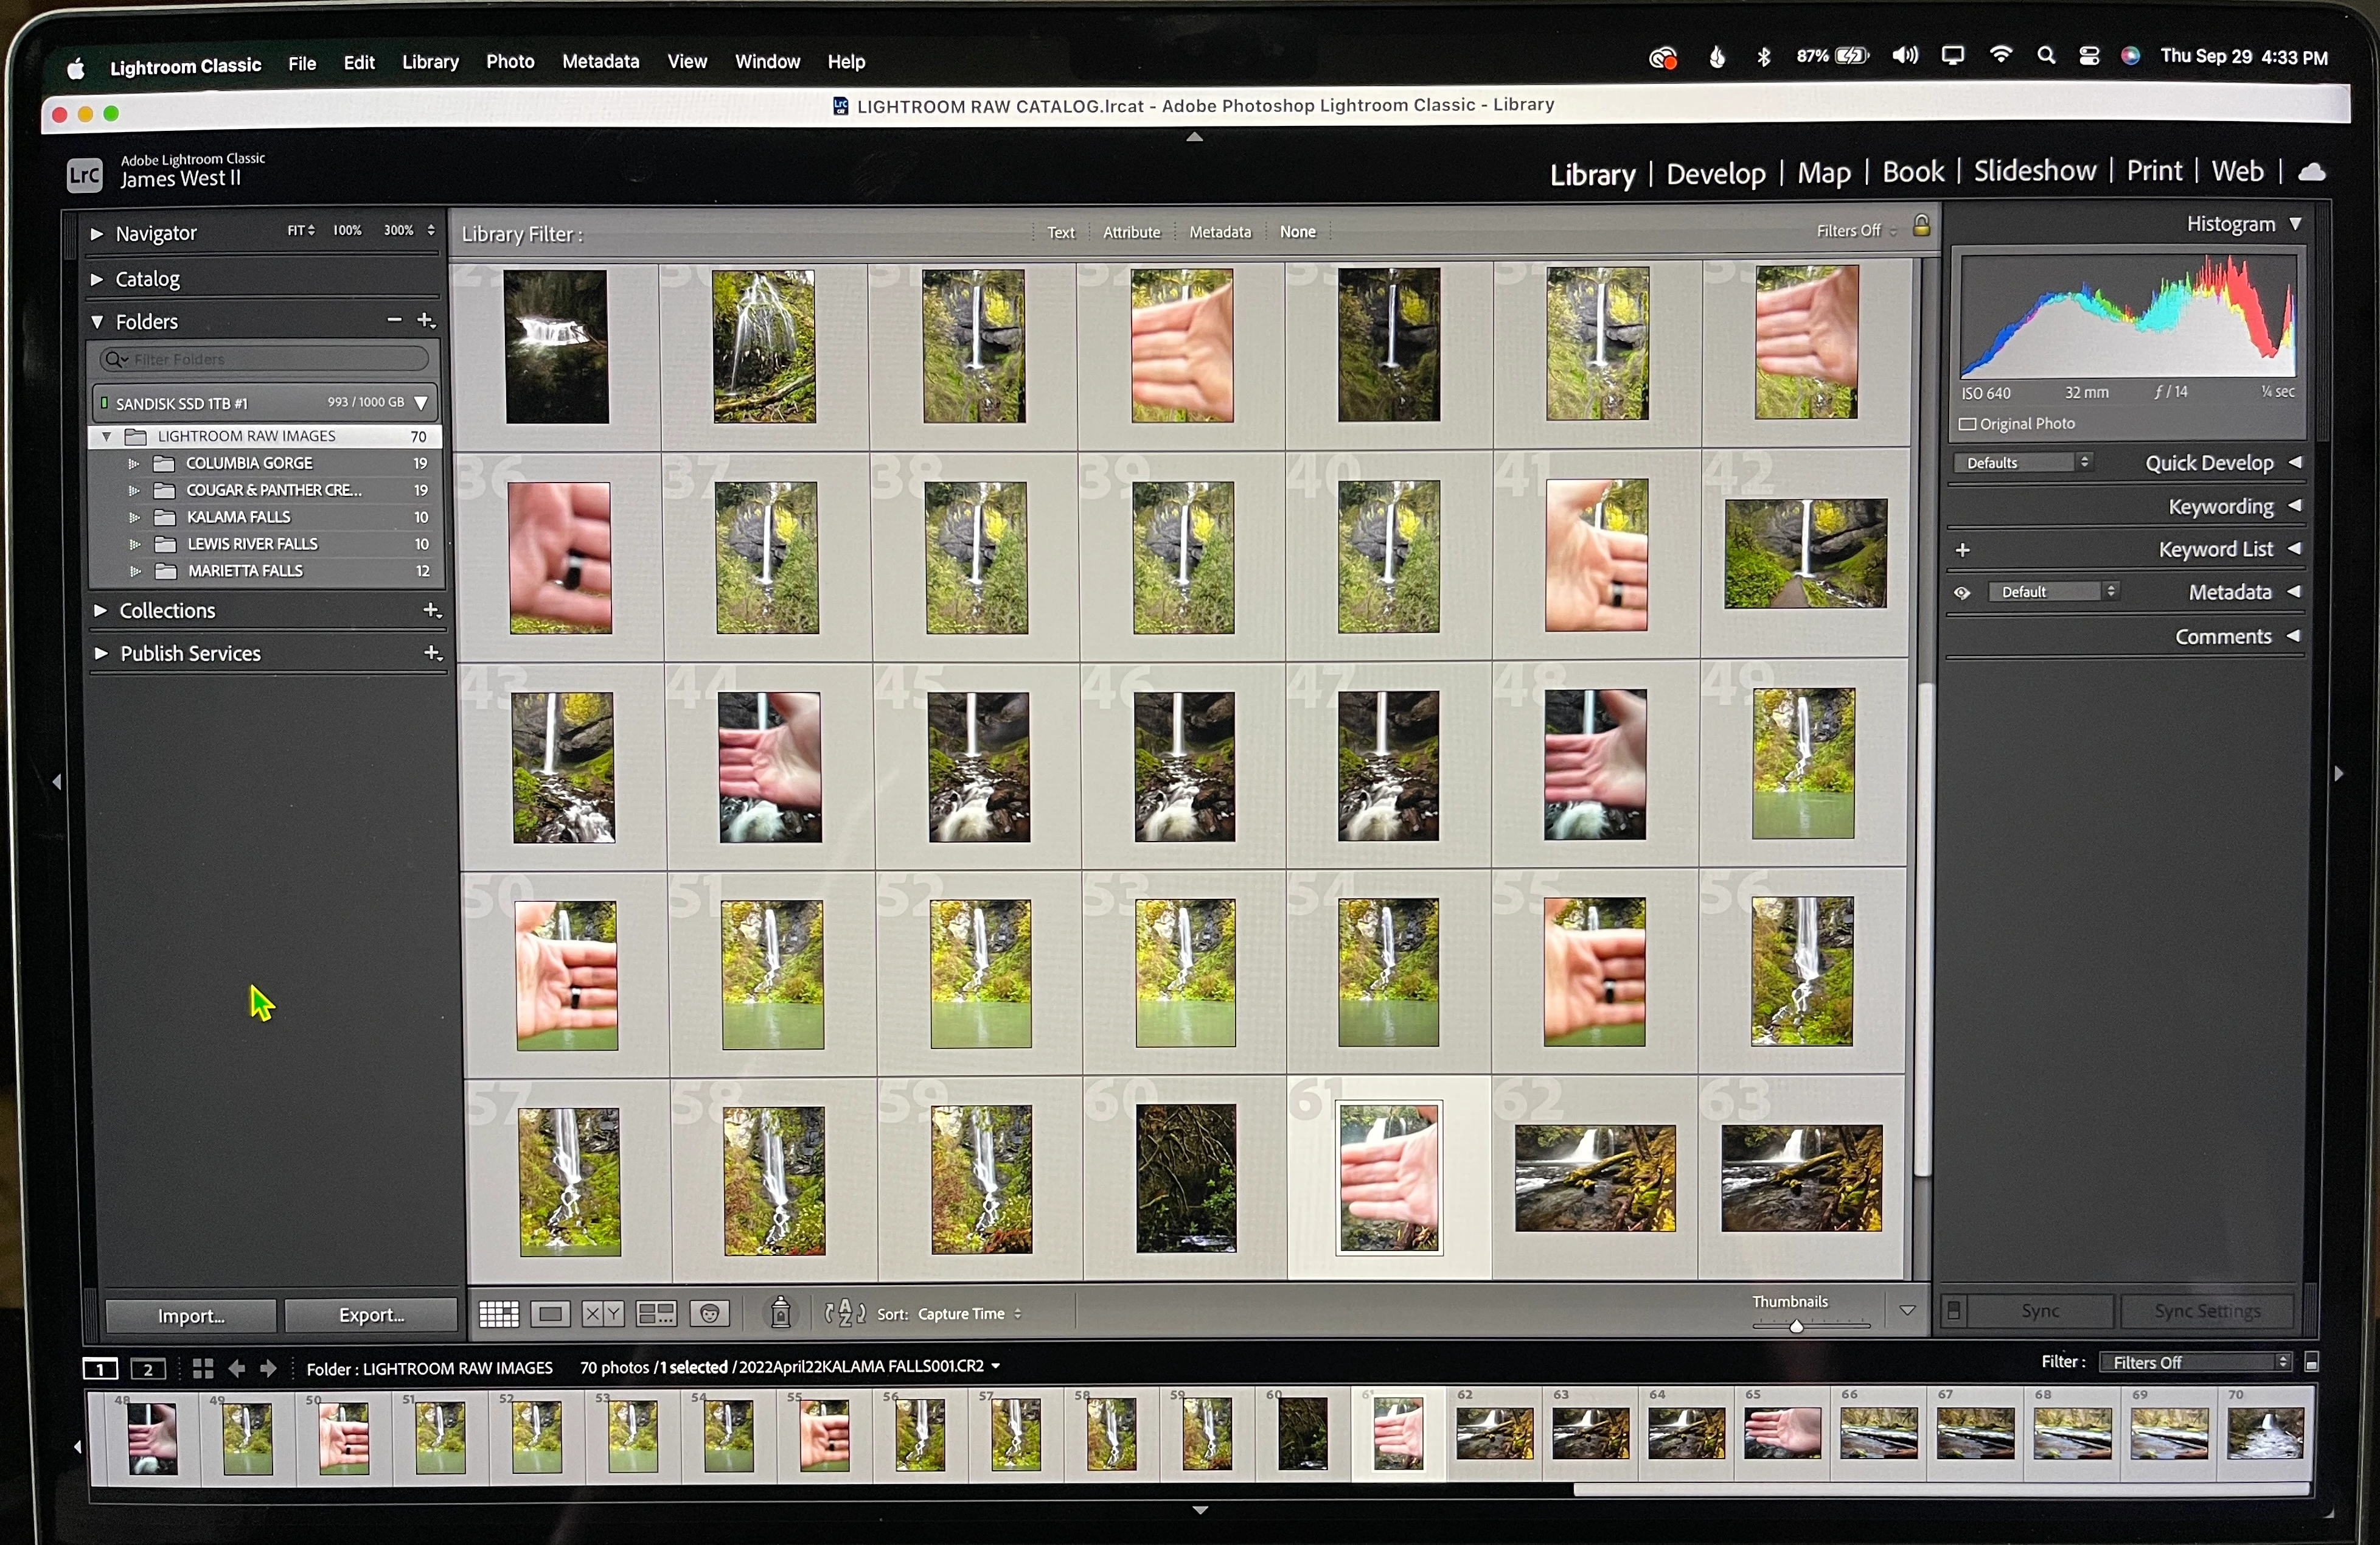The height and width of the screenshot is (1545, 2380).
Task: Click the Export... button
Action: tap(371, 1315)
